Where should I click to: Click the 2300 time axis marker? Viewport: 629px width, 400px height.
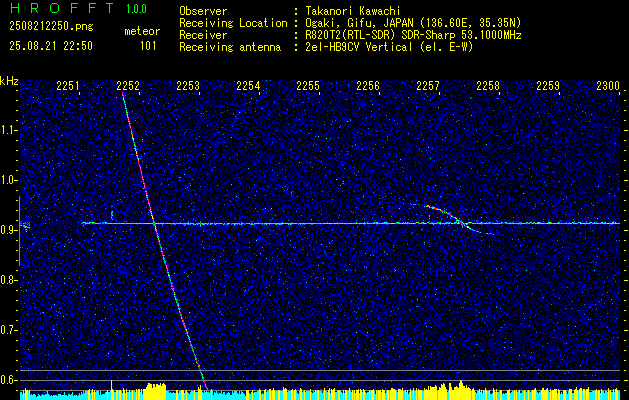point(608,86)
